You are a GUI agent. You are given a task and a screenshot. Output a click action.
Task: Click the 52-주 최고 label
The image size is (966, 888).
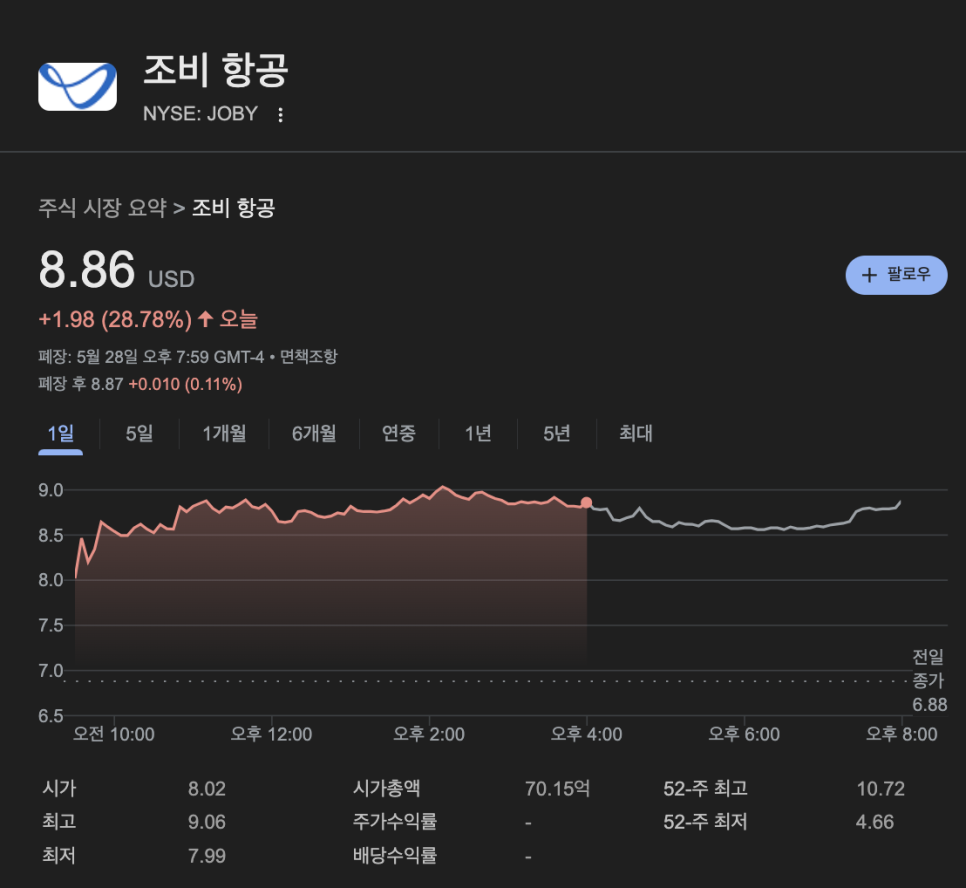click(705, 789)
